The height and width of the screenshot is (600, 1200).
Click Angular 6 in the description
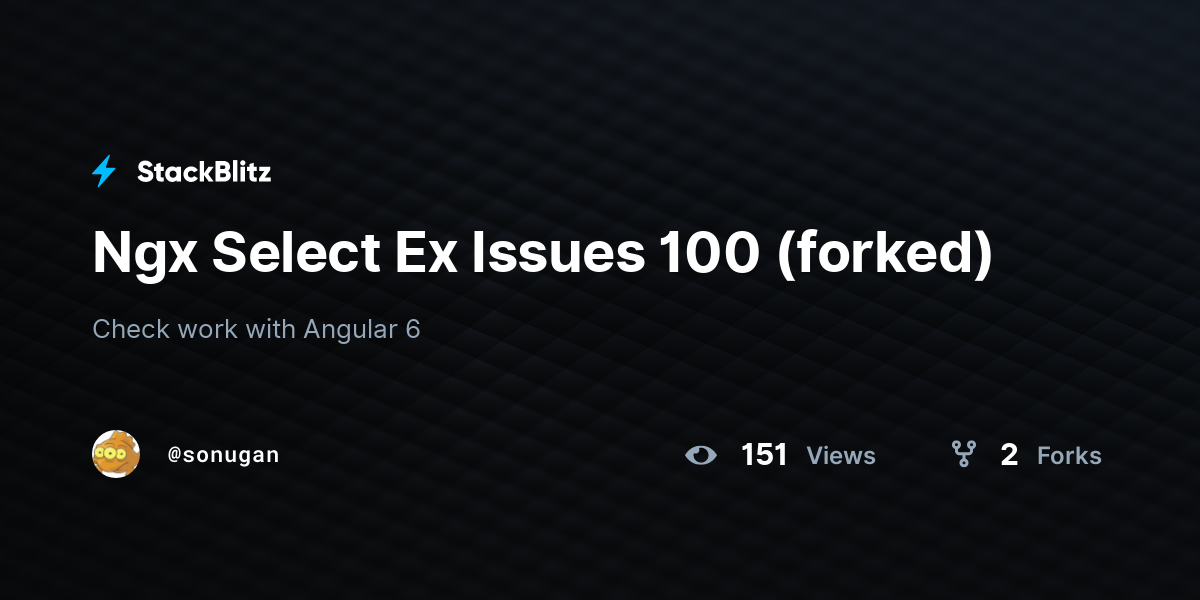point(362,329)
